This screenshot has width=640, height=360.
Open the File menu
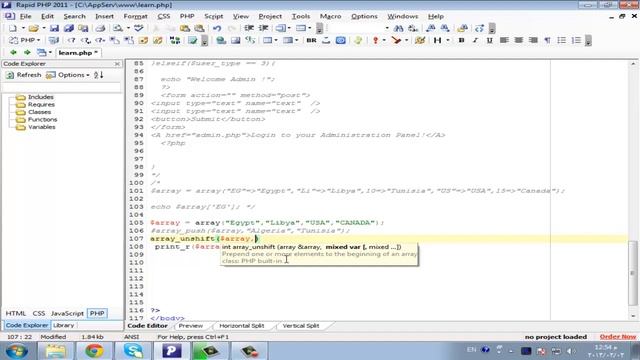(x=25, y=16)
